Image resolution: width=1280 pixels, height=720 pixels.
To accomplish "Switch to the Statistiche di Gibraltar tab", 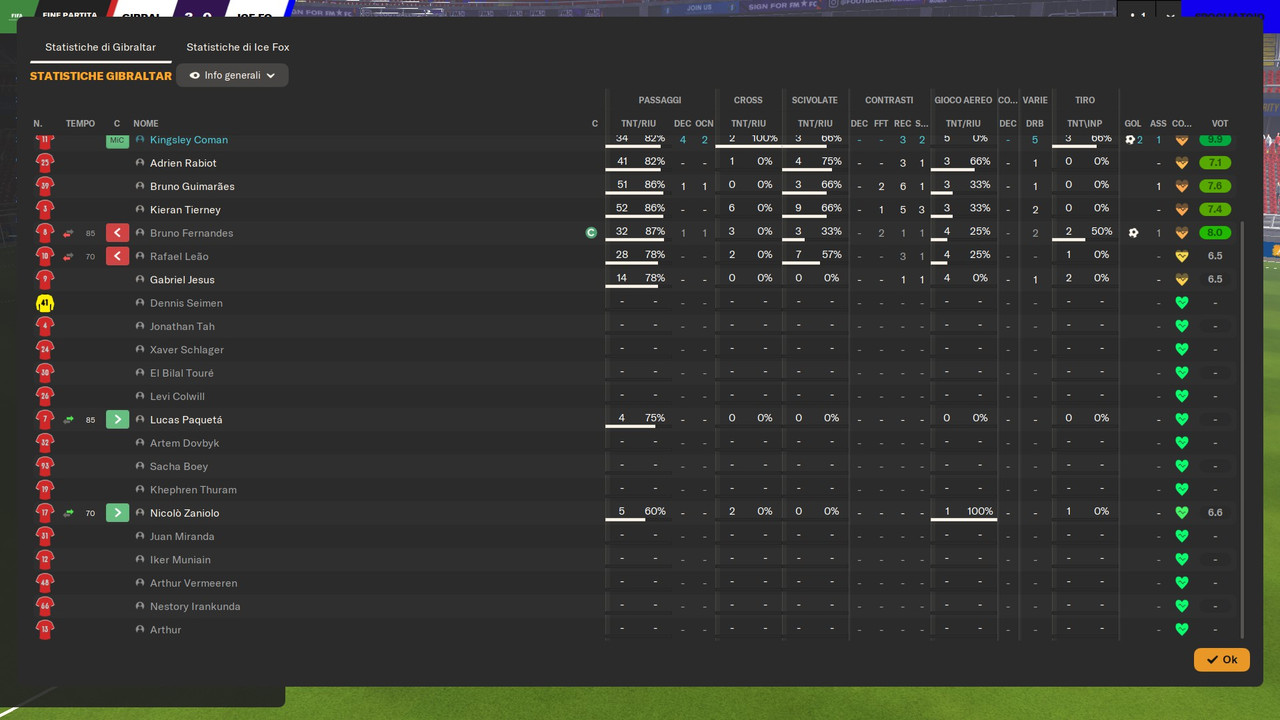I will click(100, 47).
